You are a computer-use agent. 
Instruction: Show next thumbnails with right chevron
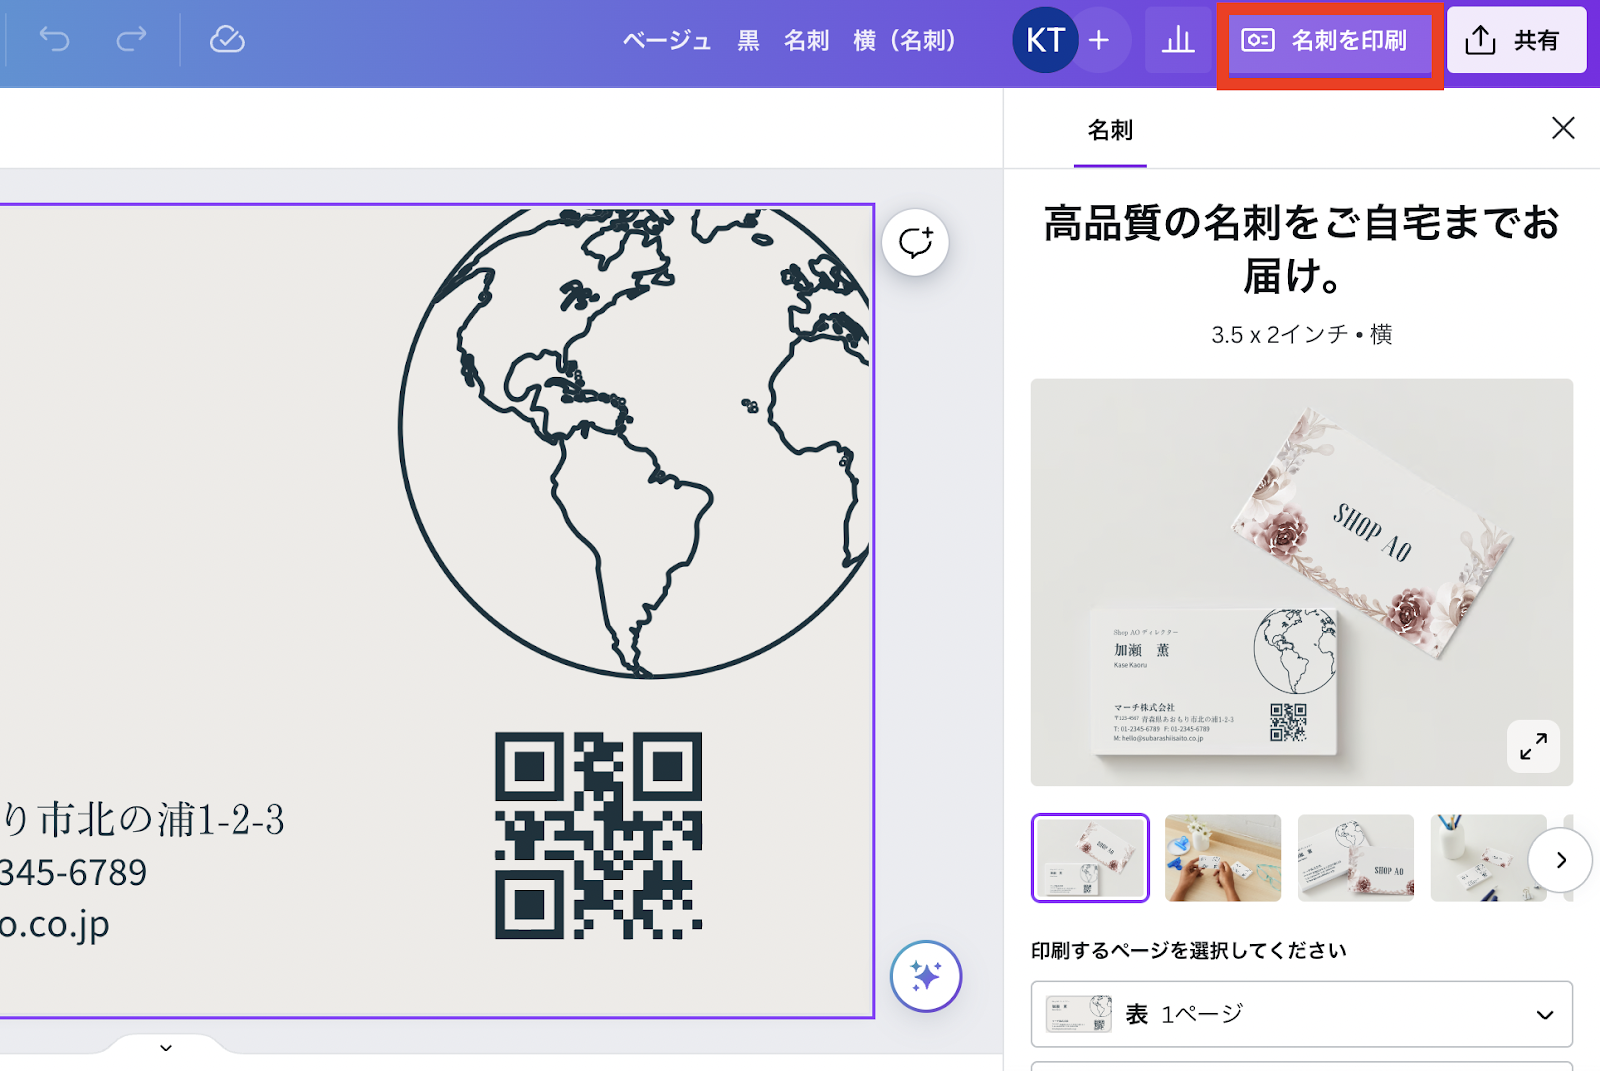[1560, 860]
